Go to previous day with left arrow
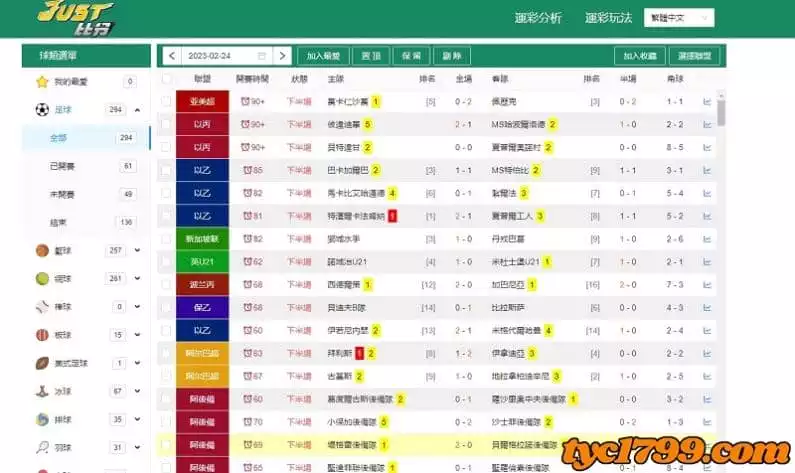 [x=172, y=56]
